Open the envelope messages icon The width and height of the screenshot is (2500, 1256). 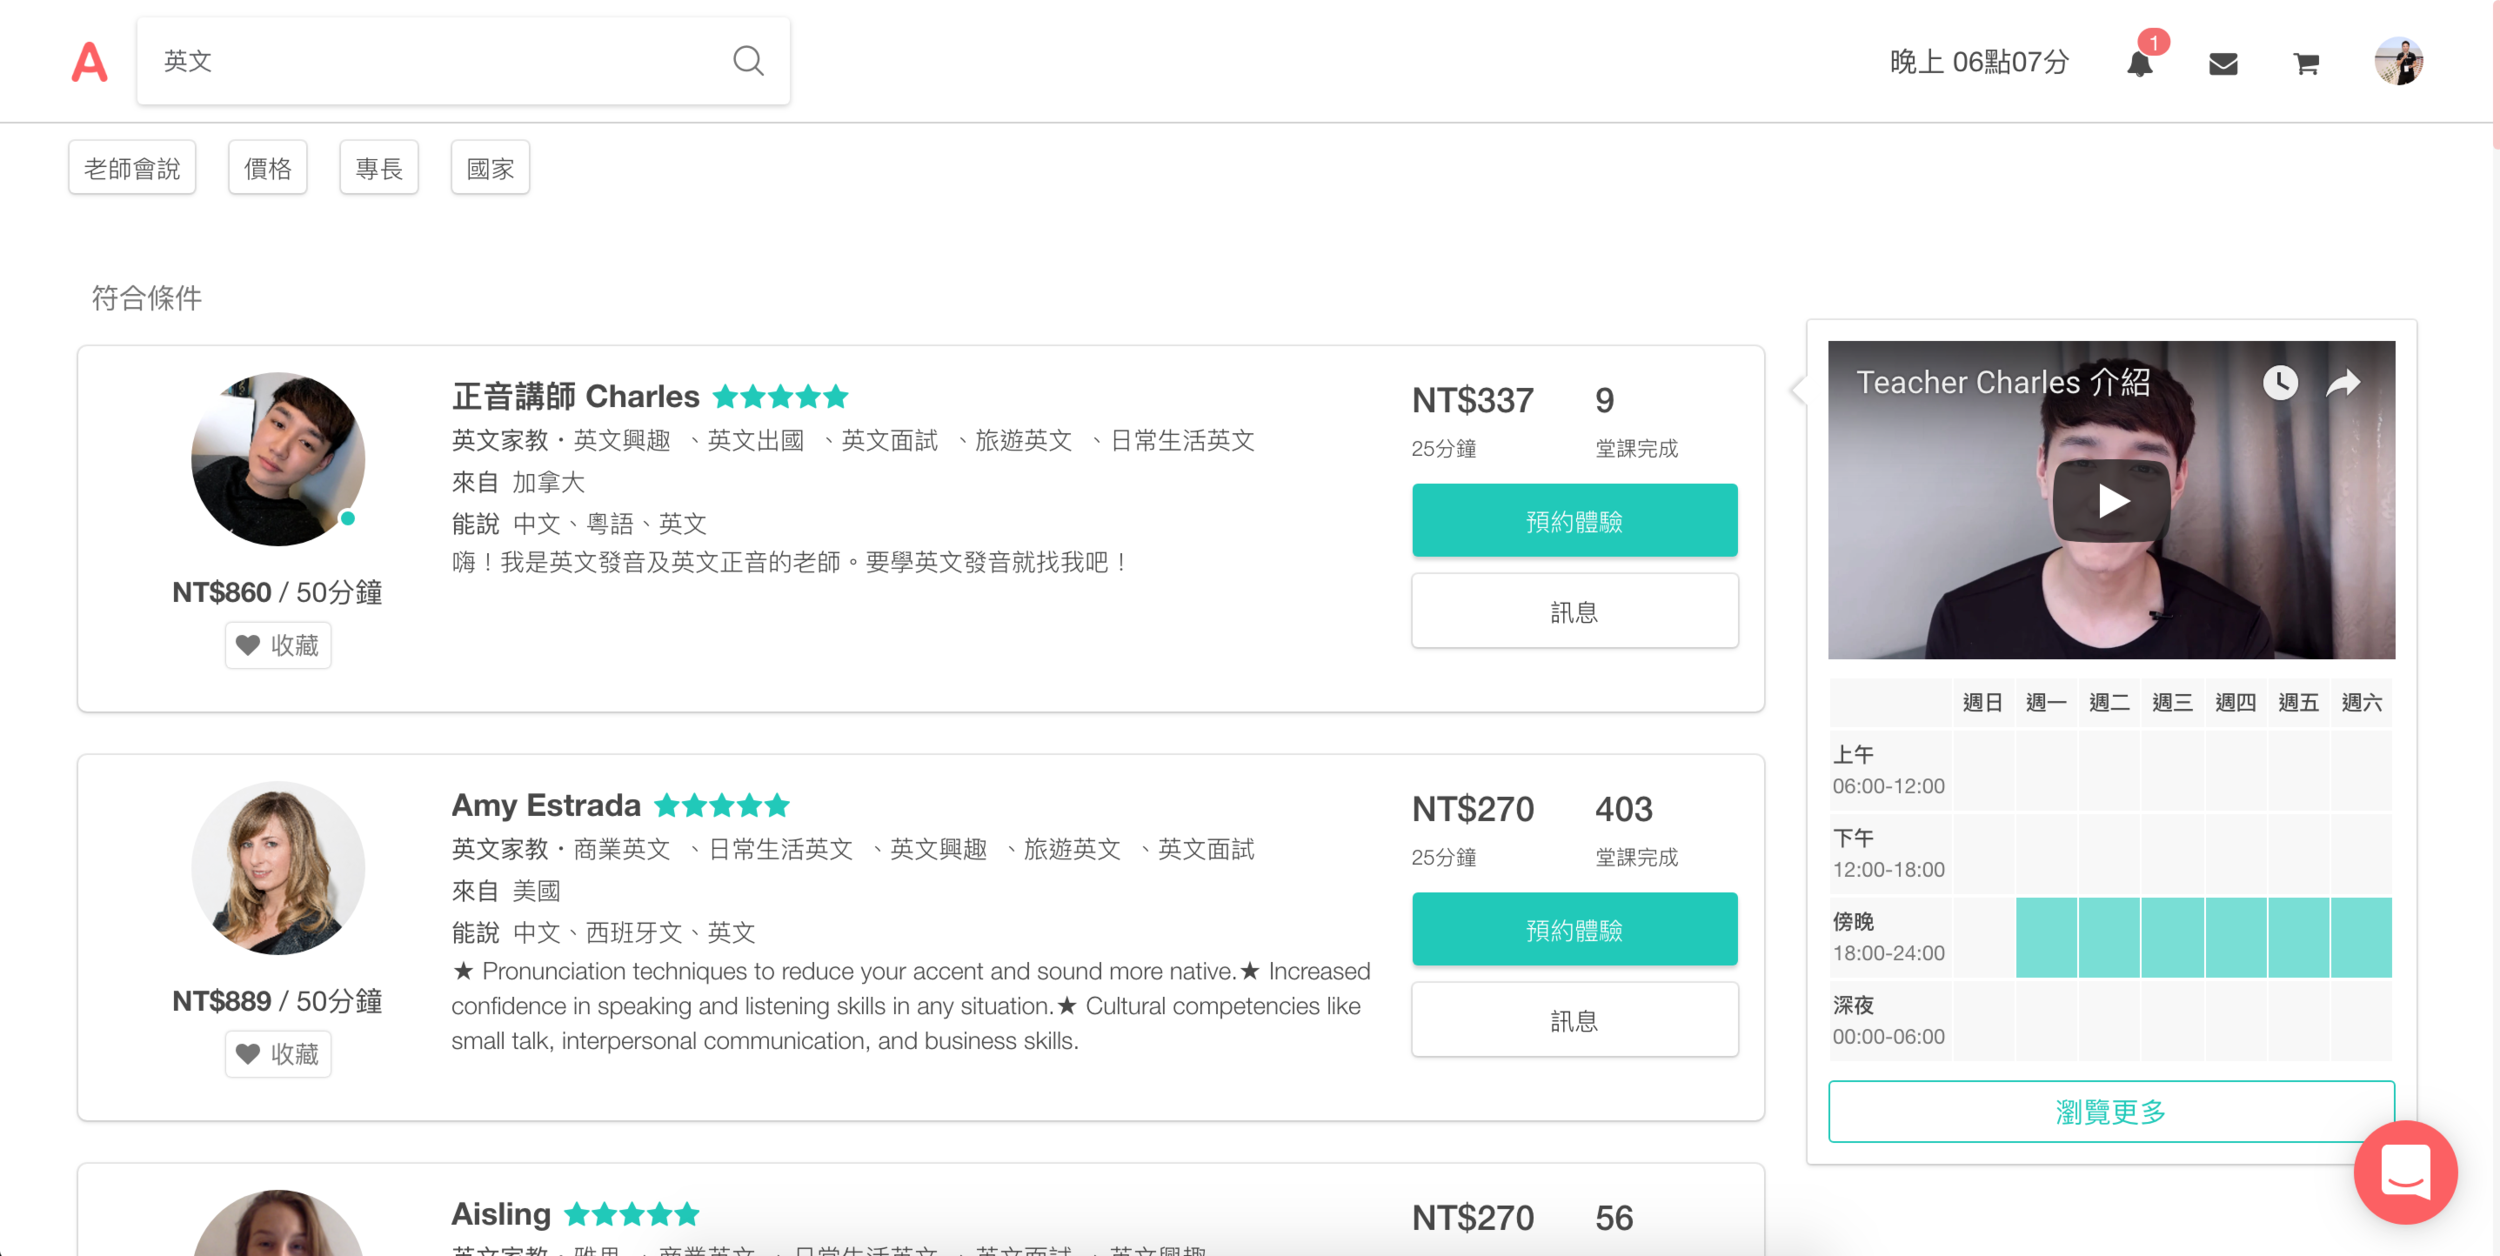tap(2223, 64)
